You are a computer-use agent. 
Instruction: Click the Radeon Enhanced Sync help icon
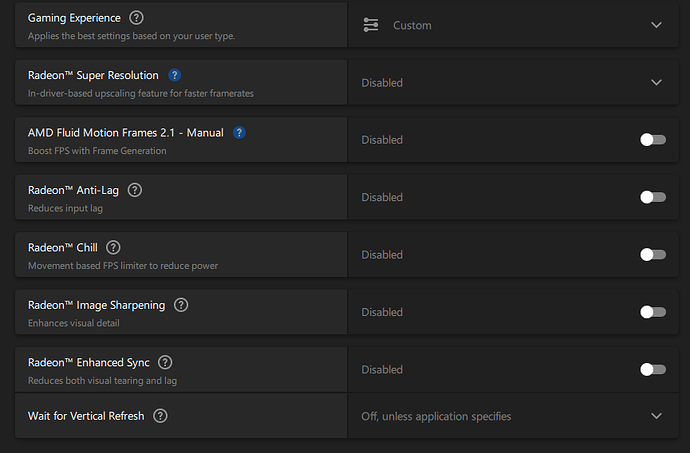pos(165,362)
